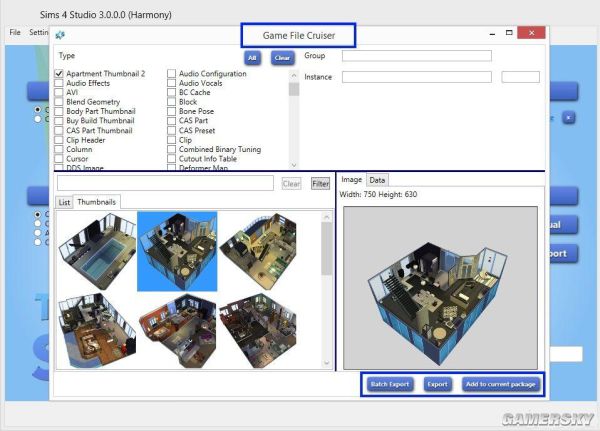Open File menu in Sims 4 Studio
This screenshot has height=431, width=600.
click(x=15, y=32)
